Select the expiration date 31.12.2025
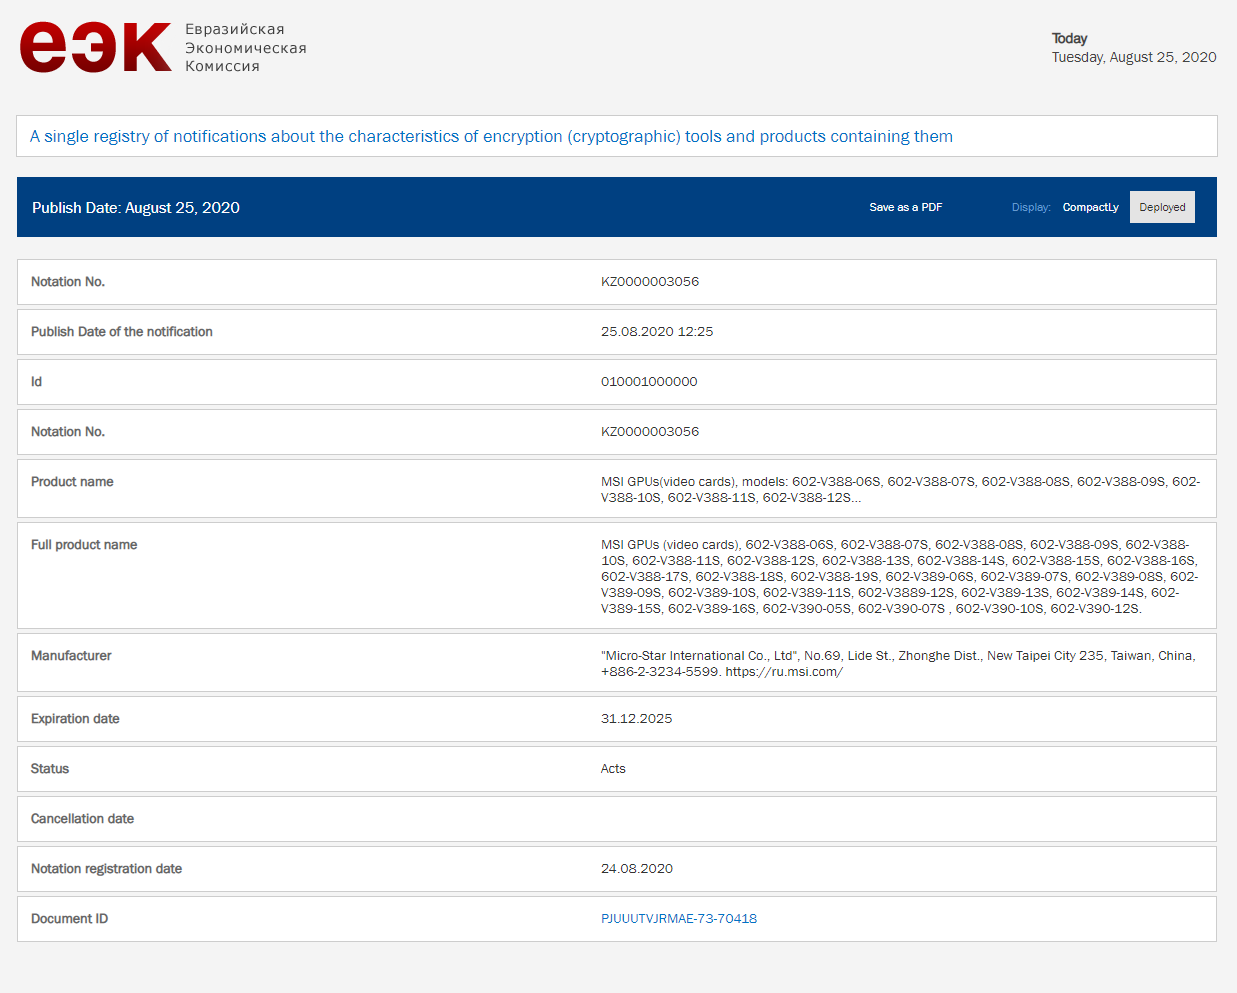 point(637,719)
